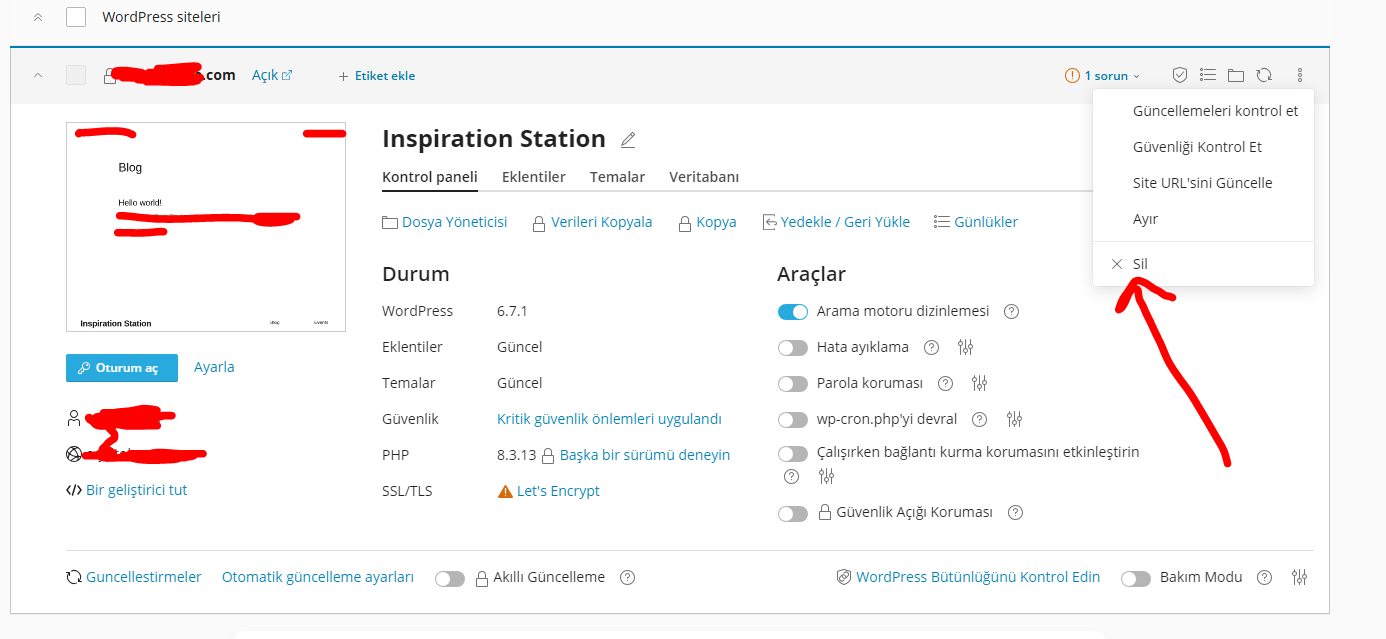
Task: Collapse all sites with double chevron
Action: (x=38, y=17)
